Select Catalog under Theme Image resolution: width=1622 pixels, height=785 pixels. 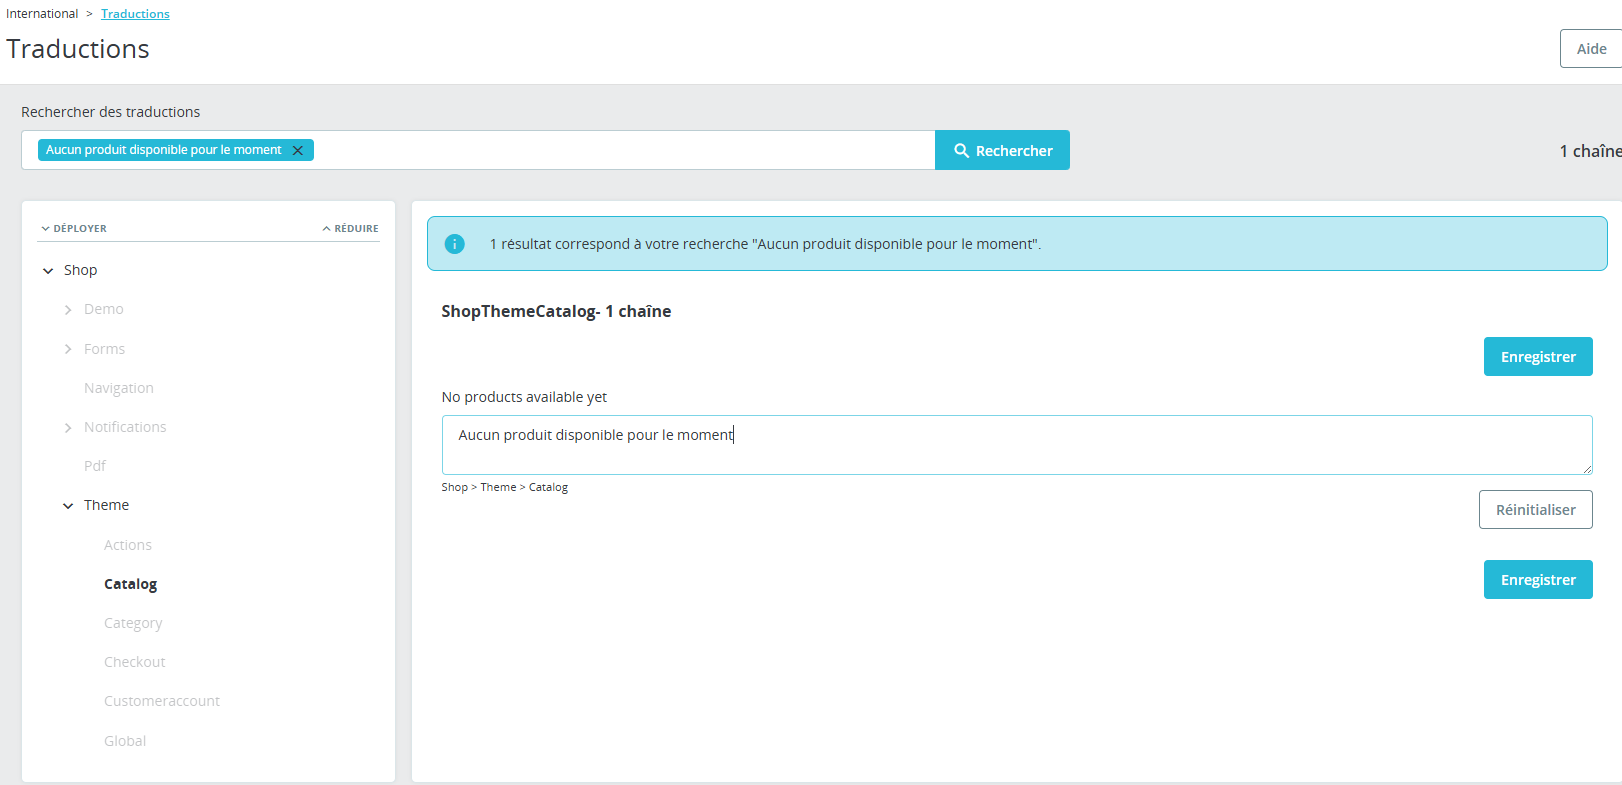[131, 584]
